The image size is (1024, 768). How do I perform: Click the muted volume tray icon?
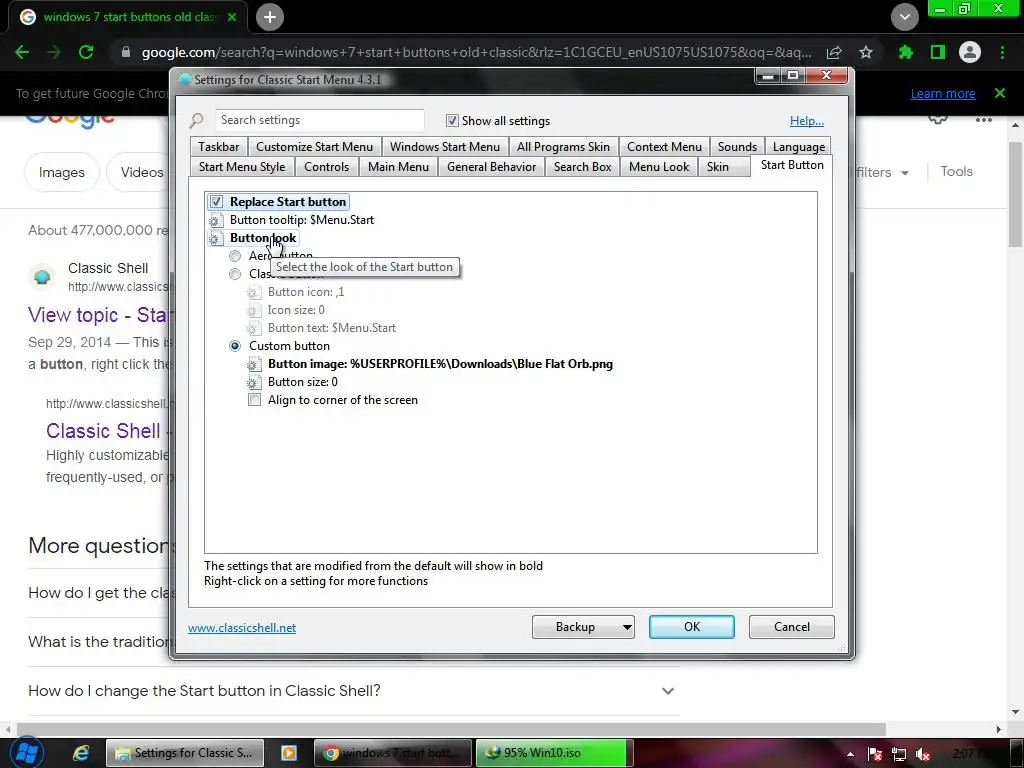click(923, 754)
